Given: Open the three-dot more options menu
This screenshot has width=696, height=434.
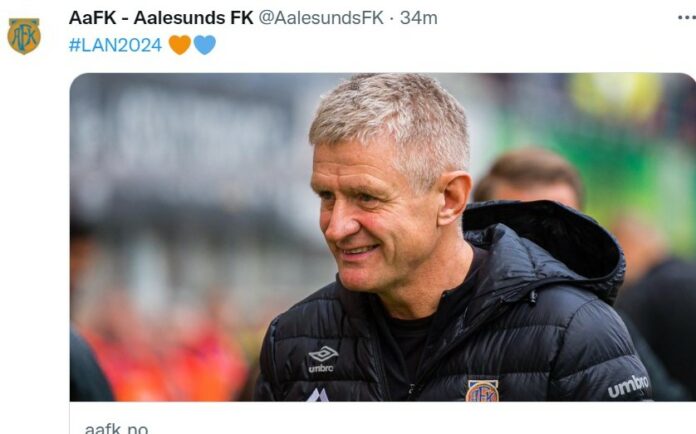Looking at the screenshot, I should coord(687,18).
